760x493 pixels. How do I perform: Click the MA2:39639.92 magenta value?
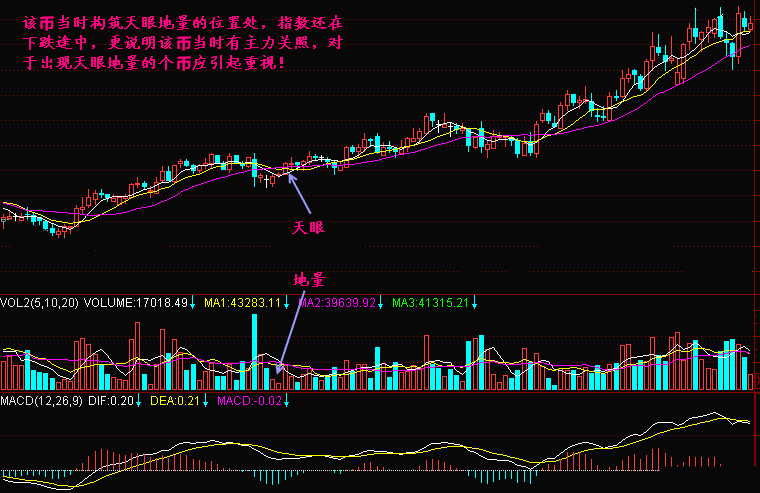(x=337, y=303)
